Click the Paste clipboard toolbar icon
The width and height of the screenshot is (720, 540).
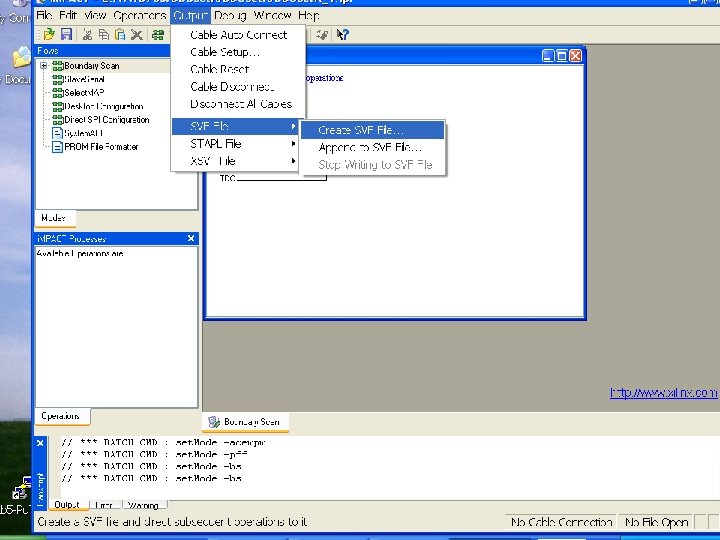pos(120,34)
